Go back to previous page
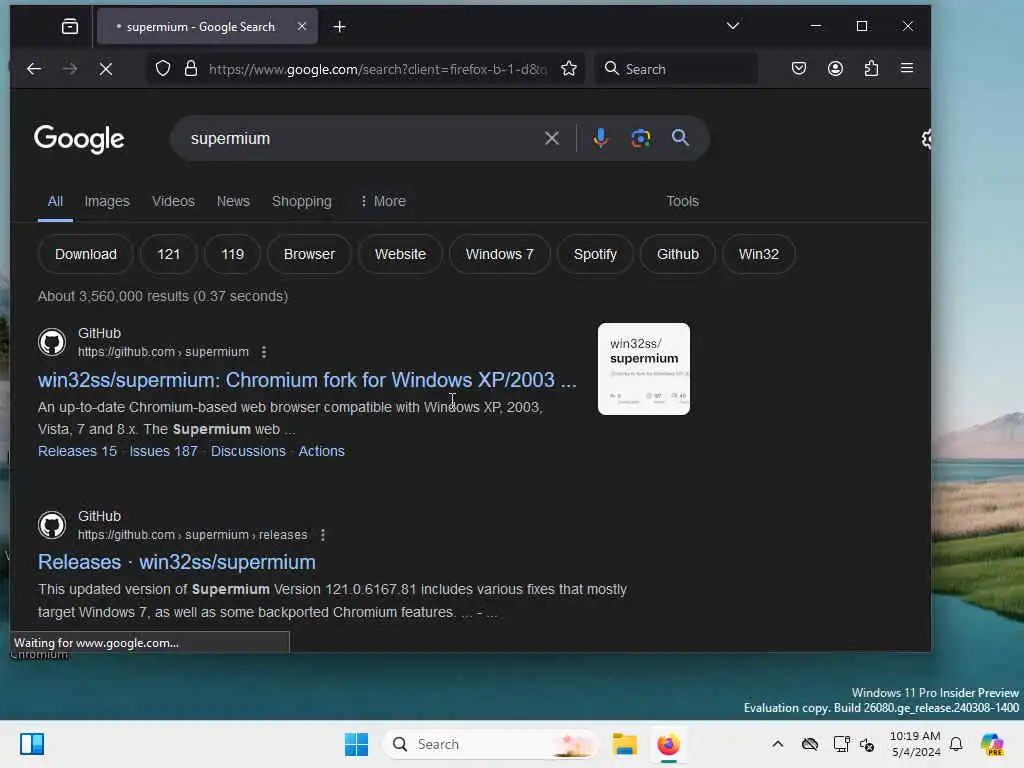Viewport: 1024px width, 768px height. 34,69
